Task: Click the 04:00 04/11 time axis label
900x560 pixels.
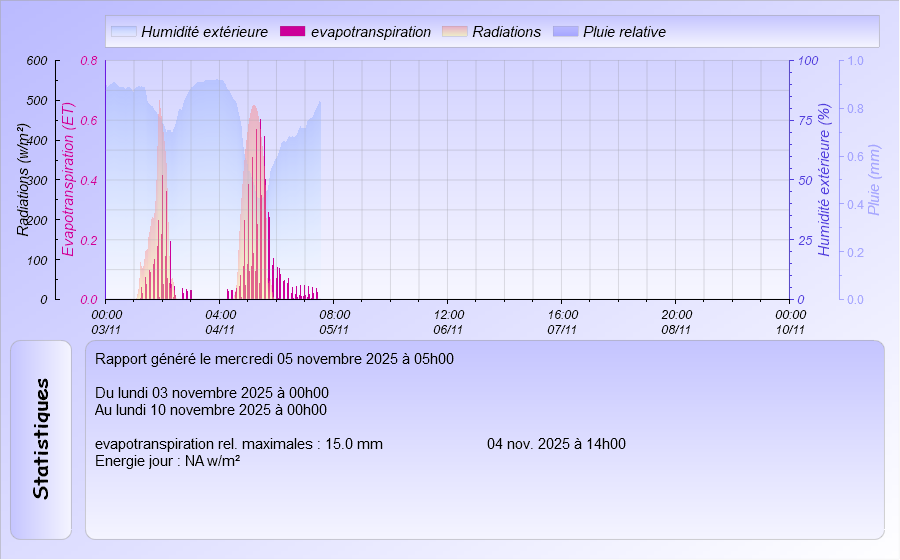Action: pos(220,322)
